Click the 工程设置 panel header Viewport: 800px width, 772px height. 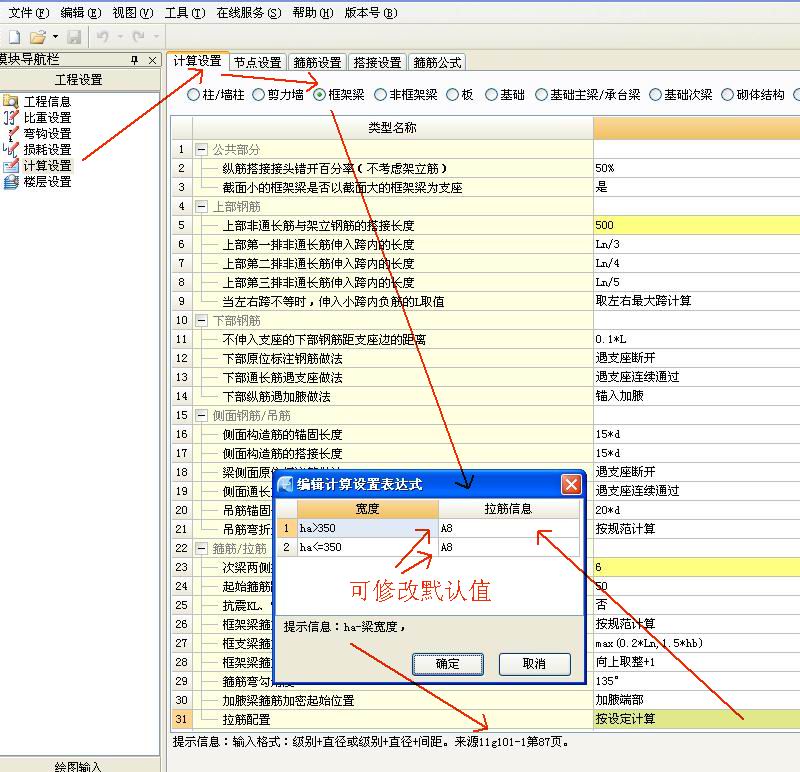point(80,80)
